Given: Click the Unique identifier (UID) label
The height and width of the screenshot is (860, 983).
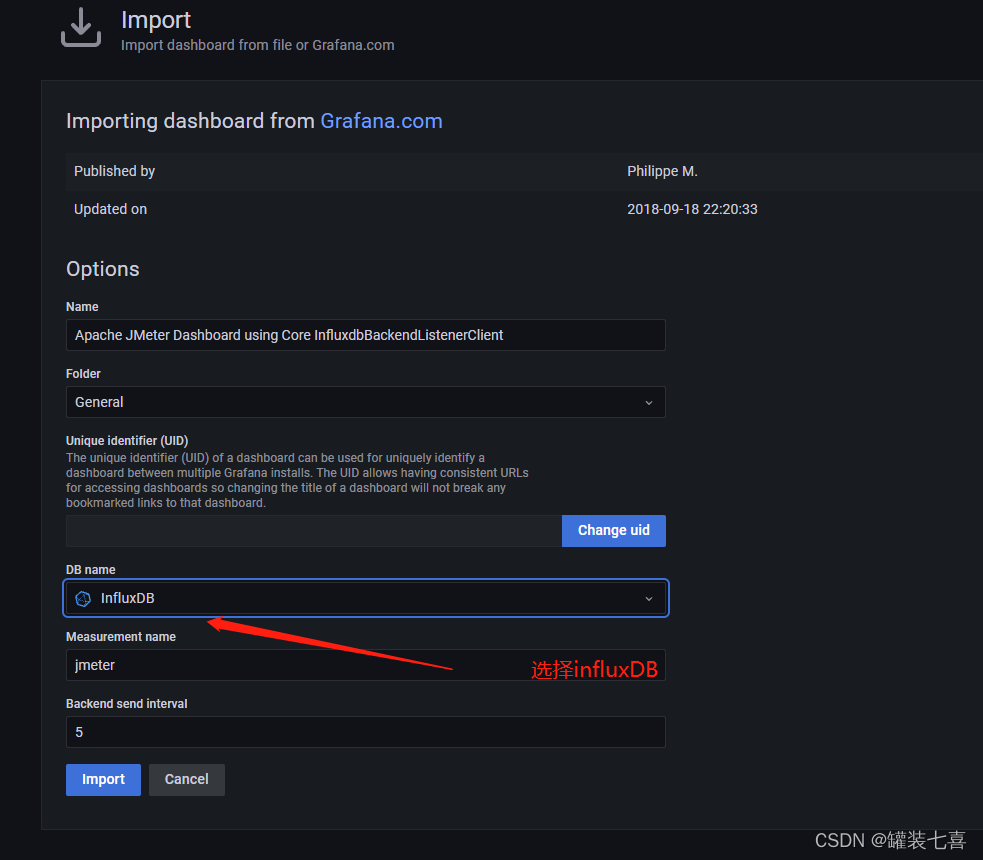Looking at the screenshot, I should click(x=127, y=441).
